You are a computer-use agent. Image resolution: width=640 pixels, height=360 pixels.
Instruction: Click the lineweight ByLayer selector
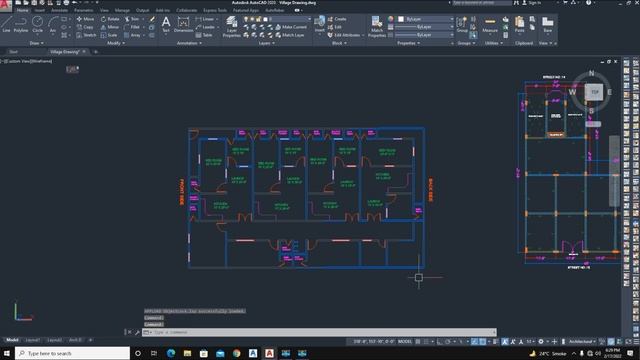click(x=424, y=27)
